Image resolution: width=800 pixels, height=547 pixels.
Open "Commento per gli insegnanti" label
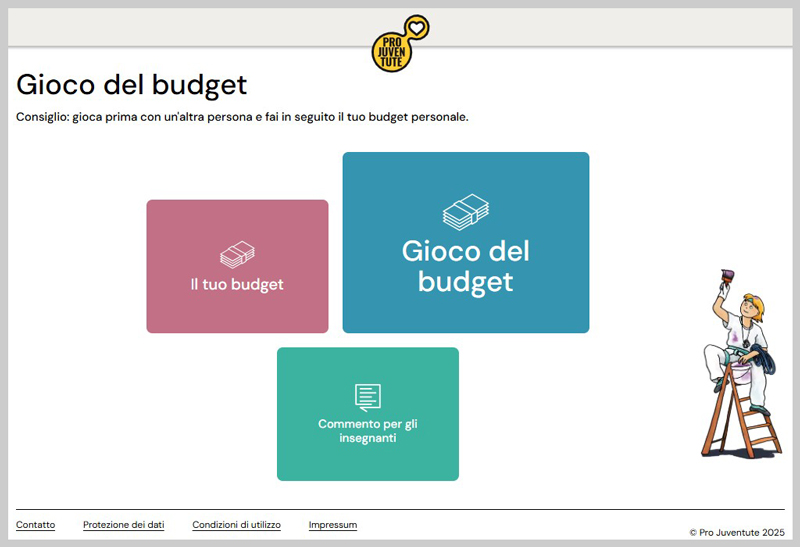click(x=368, y=431)
